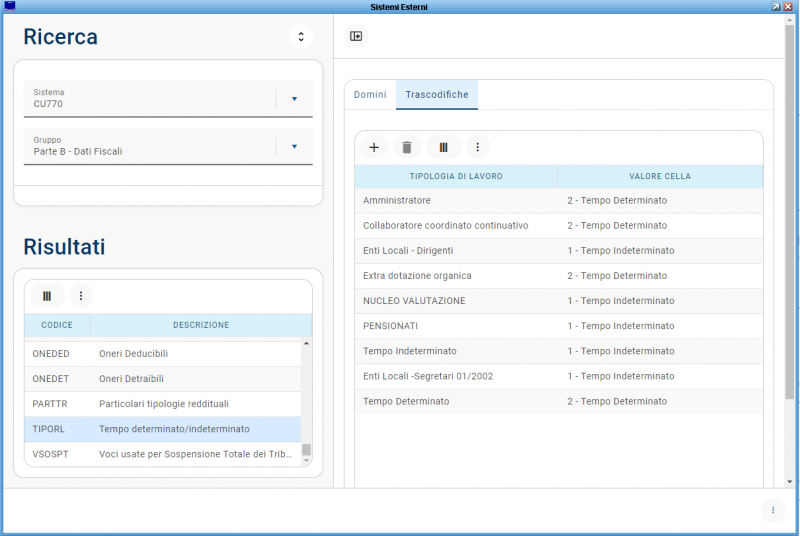Open more options menu in Risultati toolbar
800x536 pixels.
[81, 295]
